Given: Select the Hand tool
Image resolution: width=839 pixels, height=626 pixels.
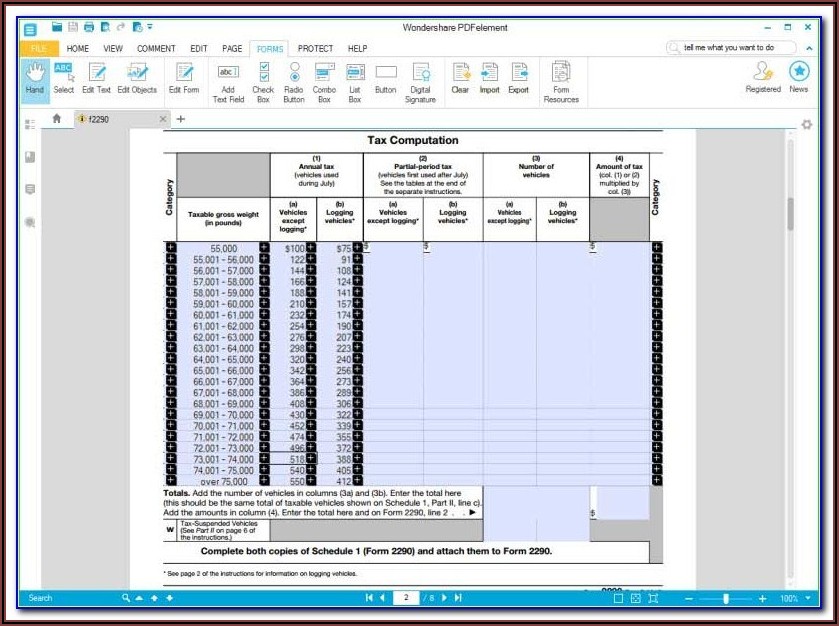Looking at the screenshot, I should coord(35,80).
